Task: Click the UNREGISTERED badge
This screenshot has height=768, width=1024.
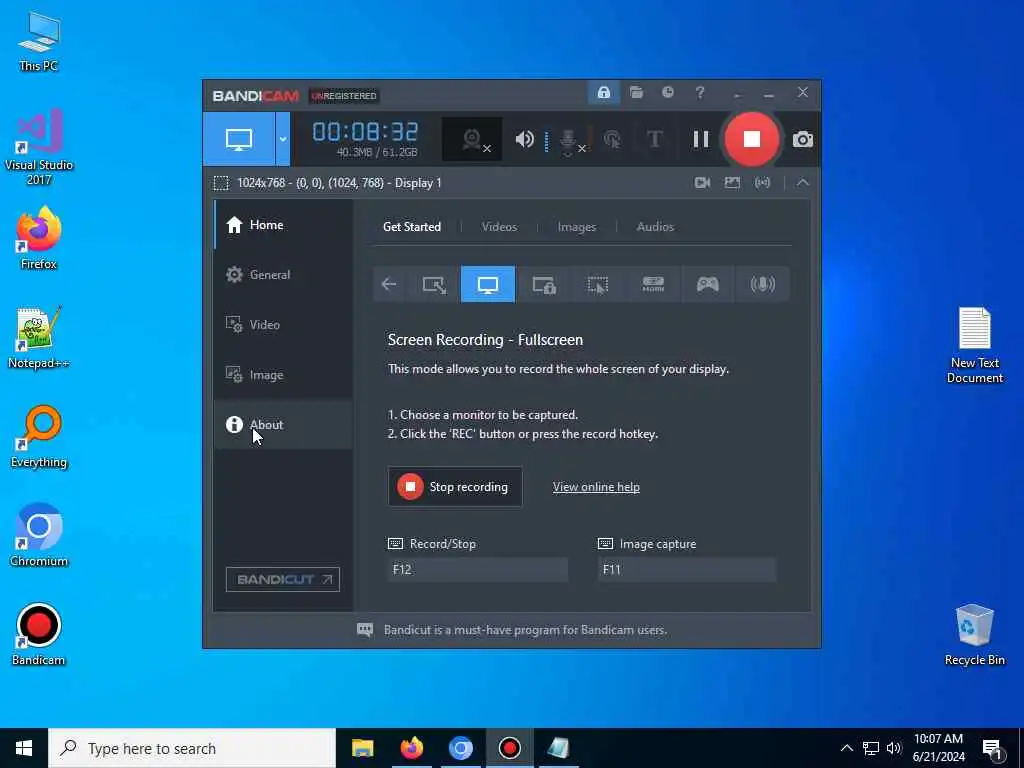Action: coord(344,96)
